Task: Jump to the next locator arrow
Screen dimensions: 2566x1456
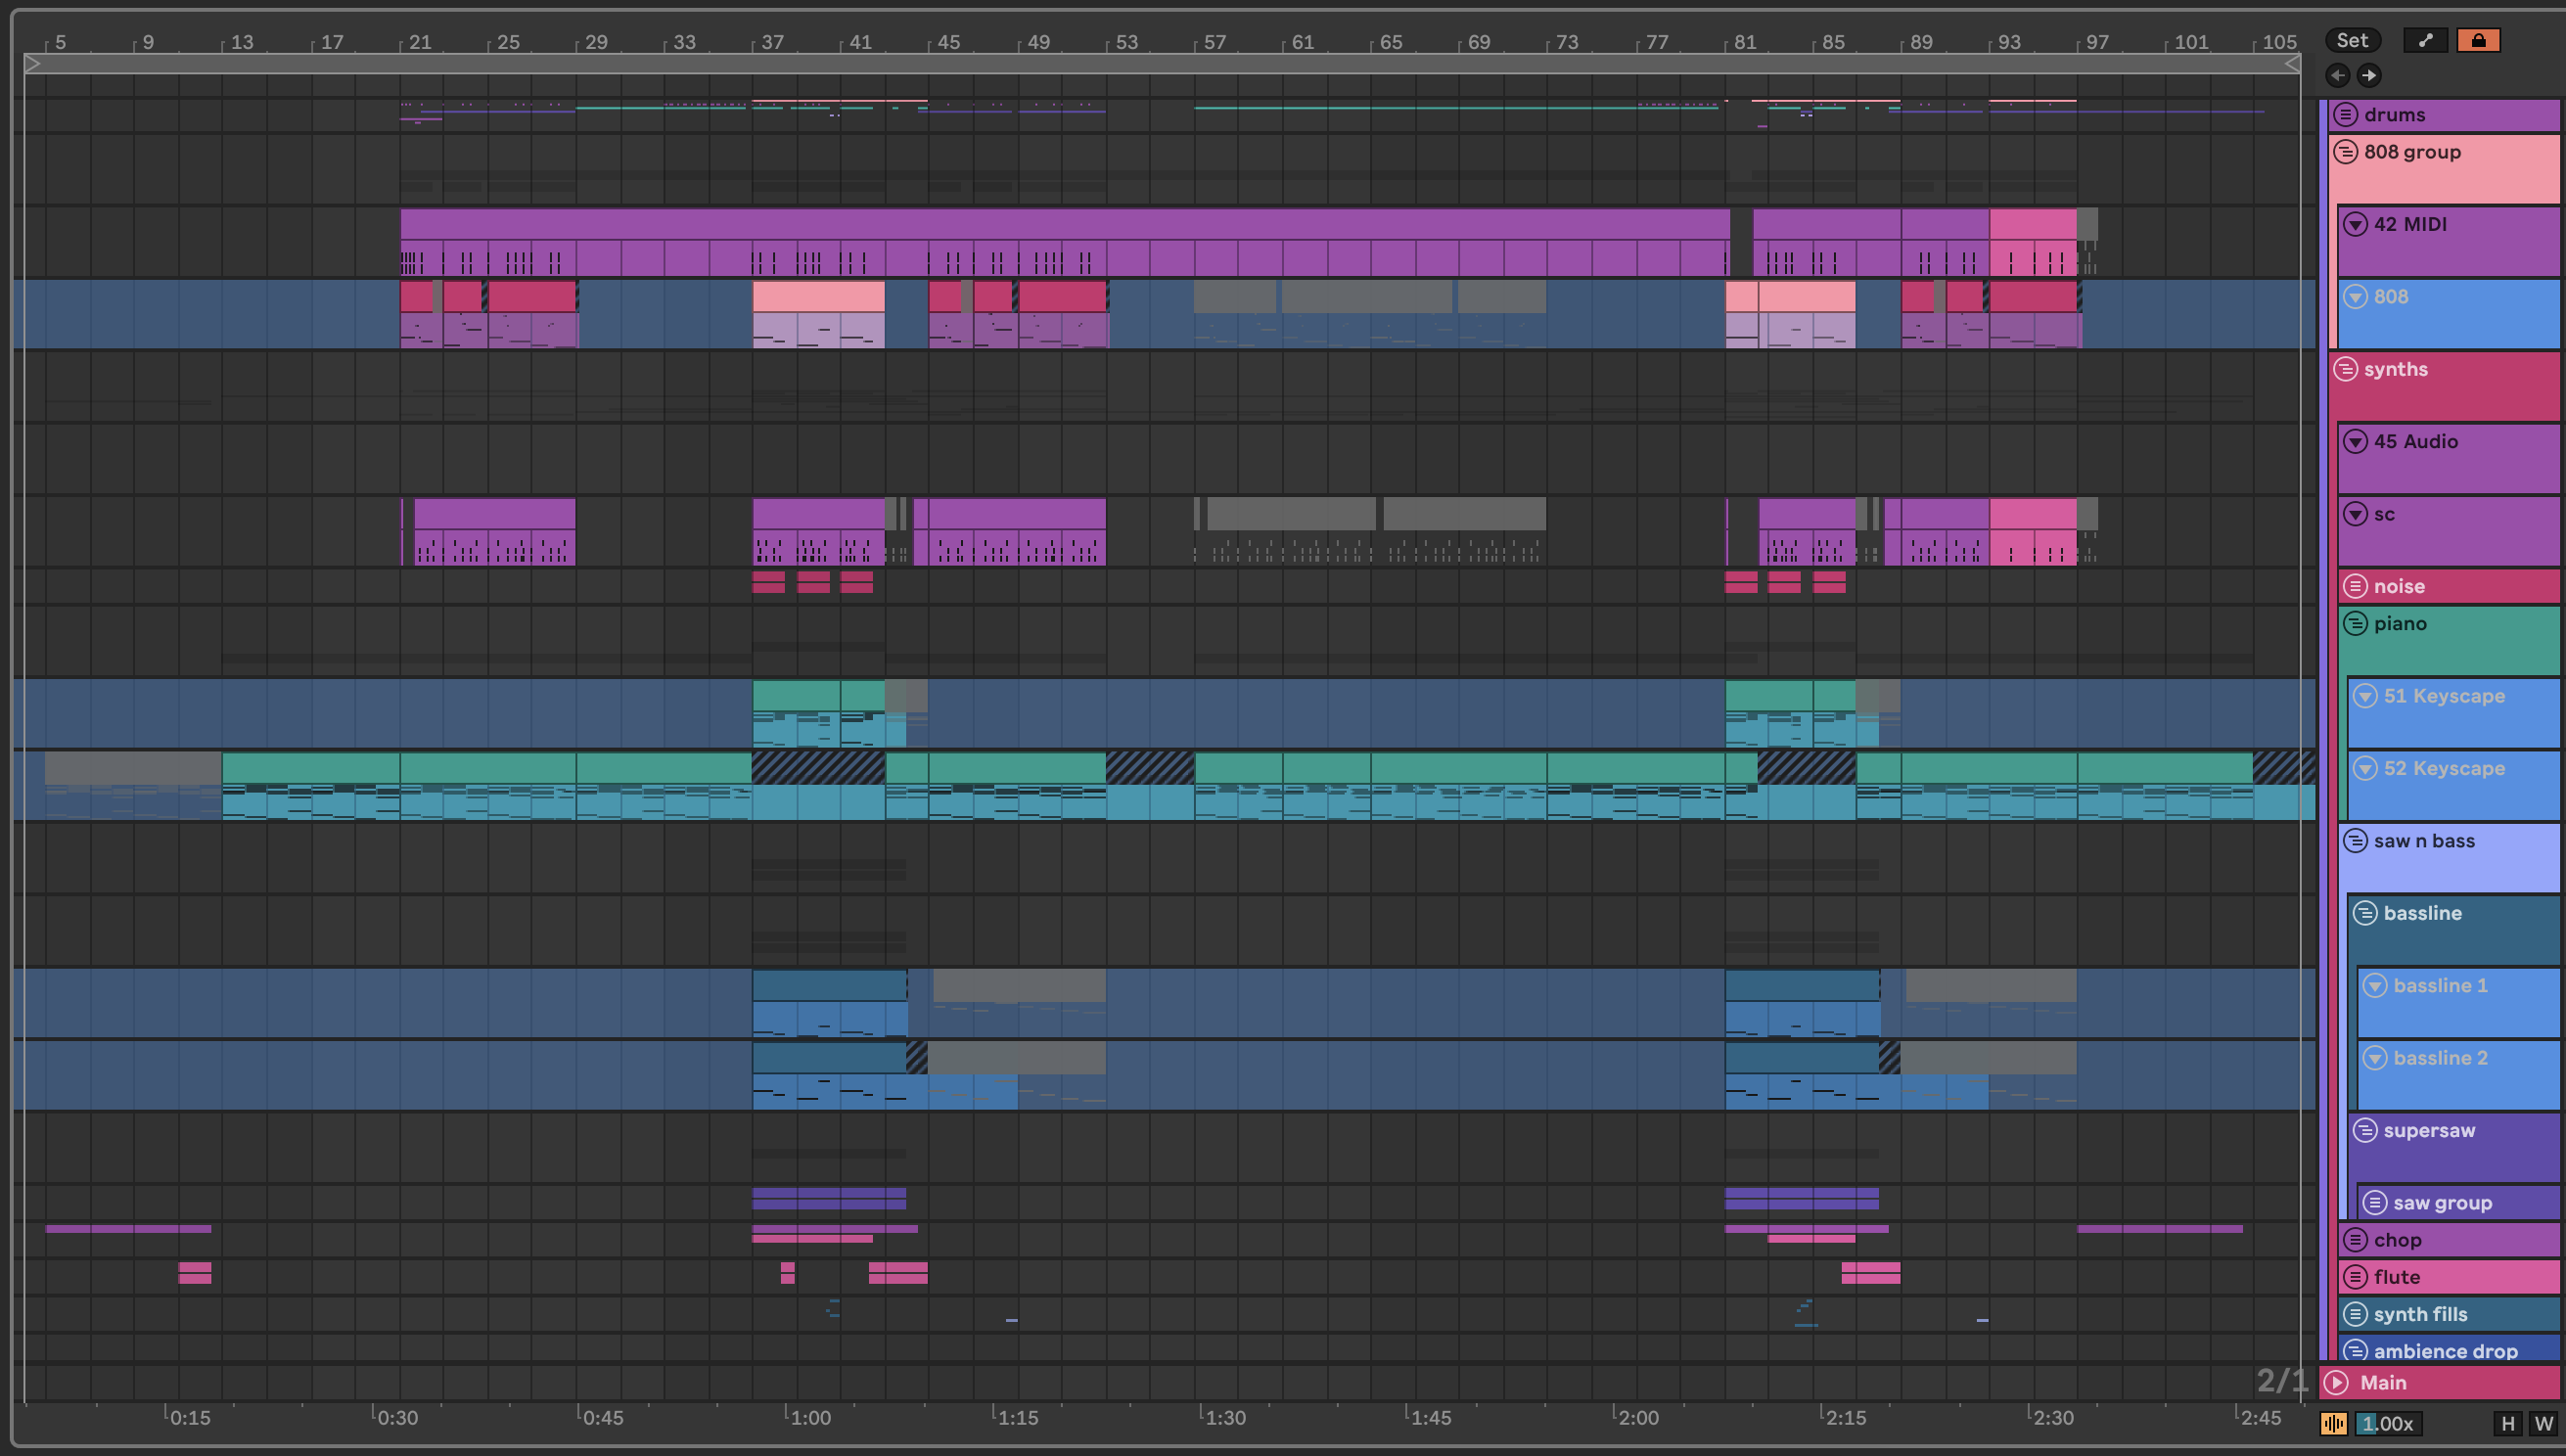Action: coord(2369,75)
